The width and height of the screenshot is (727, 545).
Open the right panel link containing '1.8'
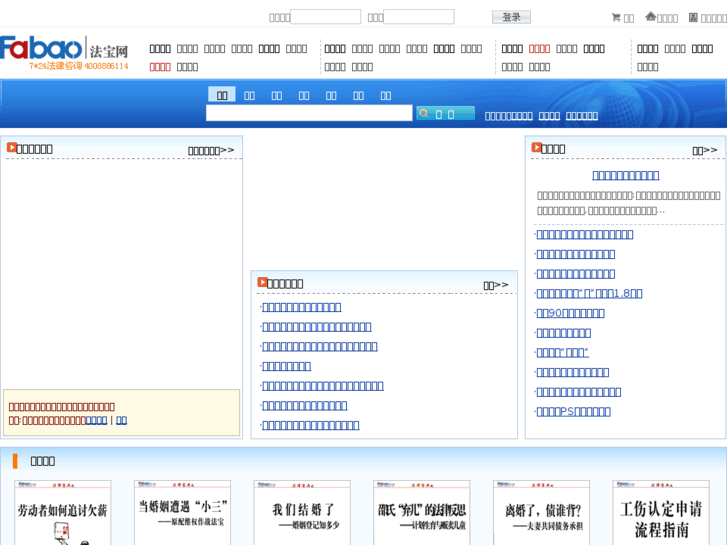click(589, 293)
